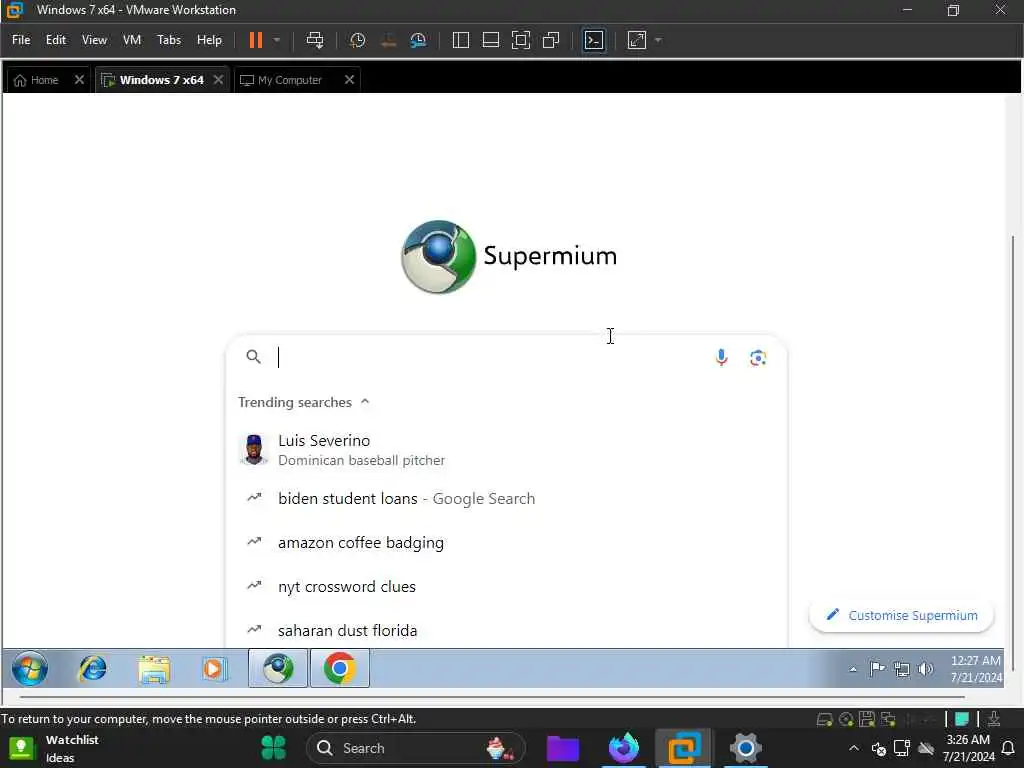This screenshot has height=768, width=1024.
Task: Open the File menu
Action: [x=21, y=40]
